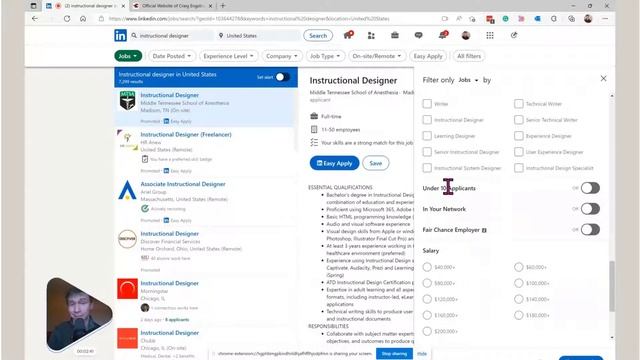Viewport: 640px width, 360px height.
Task: Open the red extension icon in browser toolbar
Action: tap(490, 19)
